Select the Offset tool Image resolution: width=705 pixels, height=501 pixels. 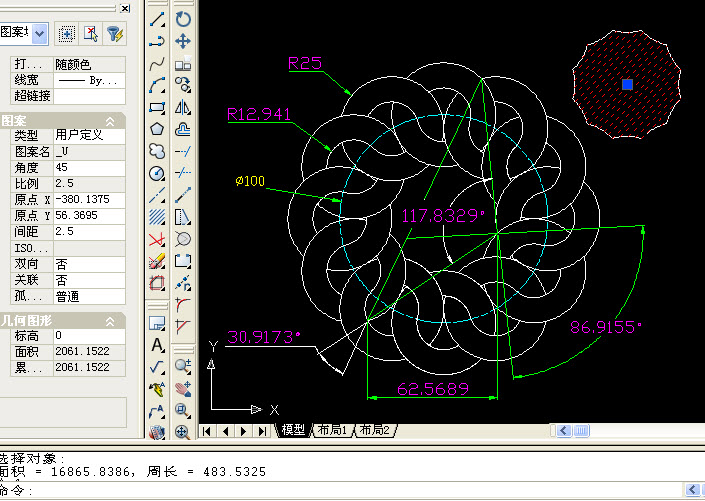click(x=183, y=130)
